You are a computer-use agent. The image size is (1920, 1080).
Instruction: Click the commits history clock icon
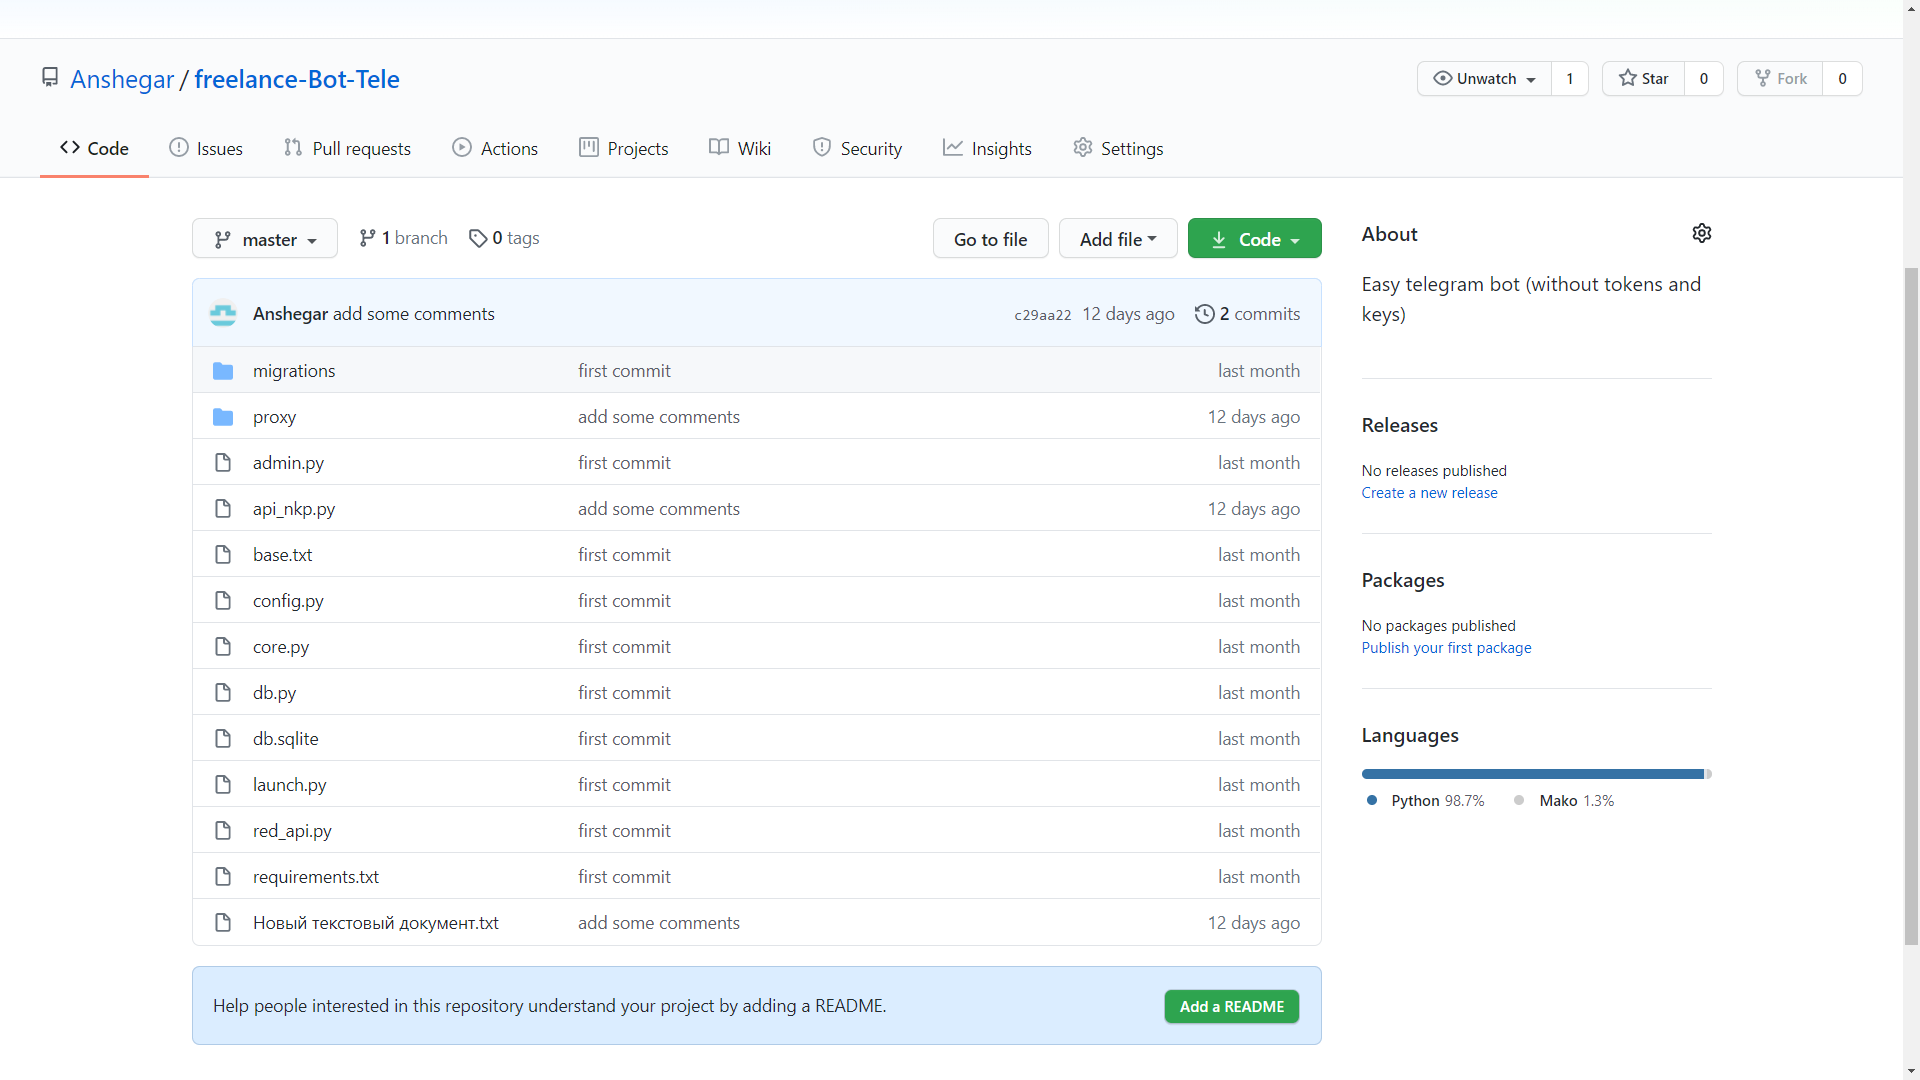[x=1204, y=314]
